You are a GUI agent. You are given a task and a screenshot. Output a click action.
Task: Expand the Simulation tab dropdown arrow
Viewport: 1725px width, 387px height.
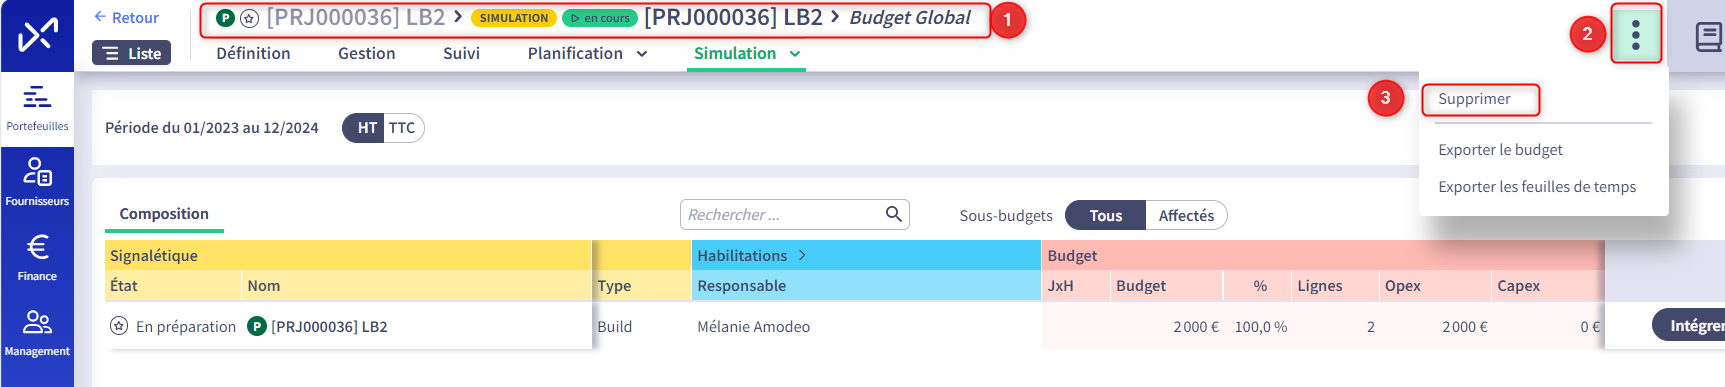click(x=795, y=54)
